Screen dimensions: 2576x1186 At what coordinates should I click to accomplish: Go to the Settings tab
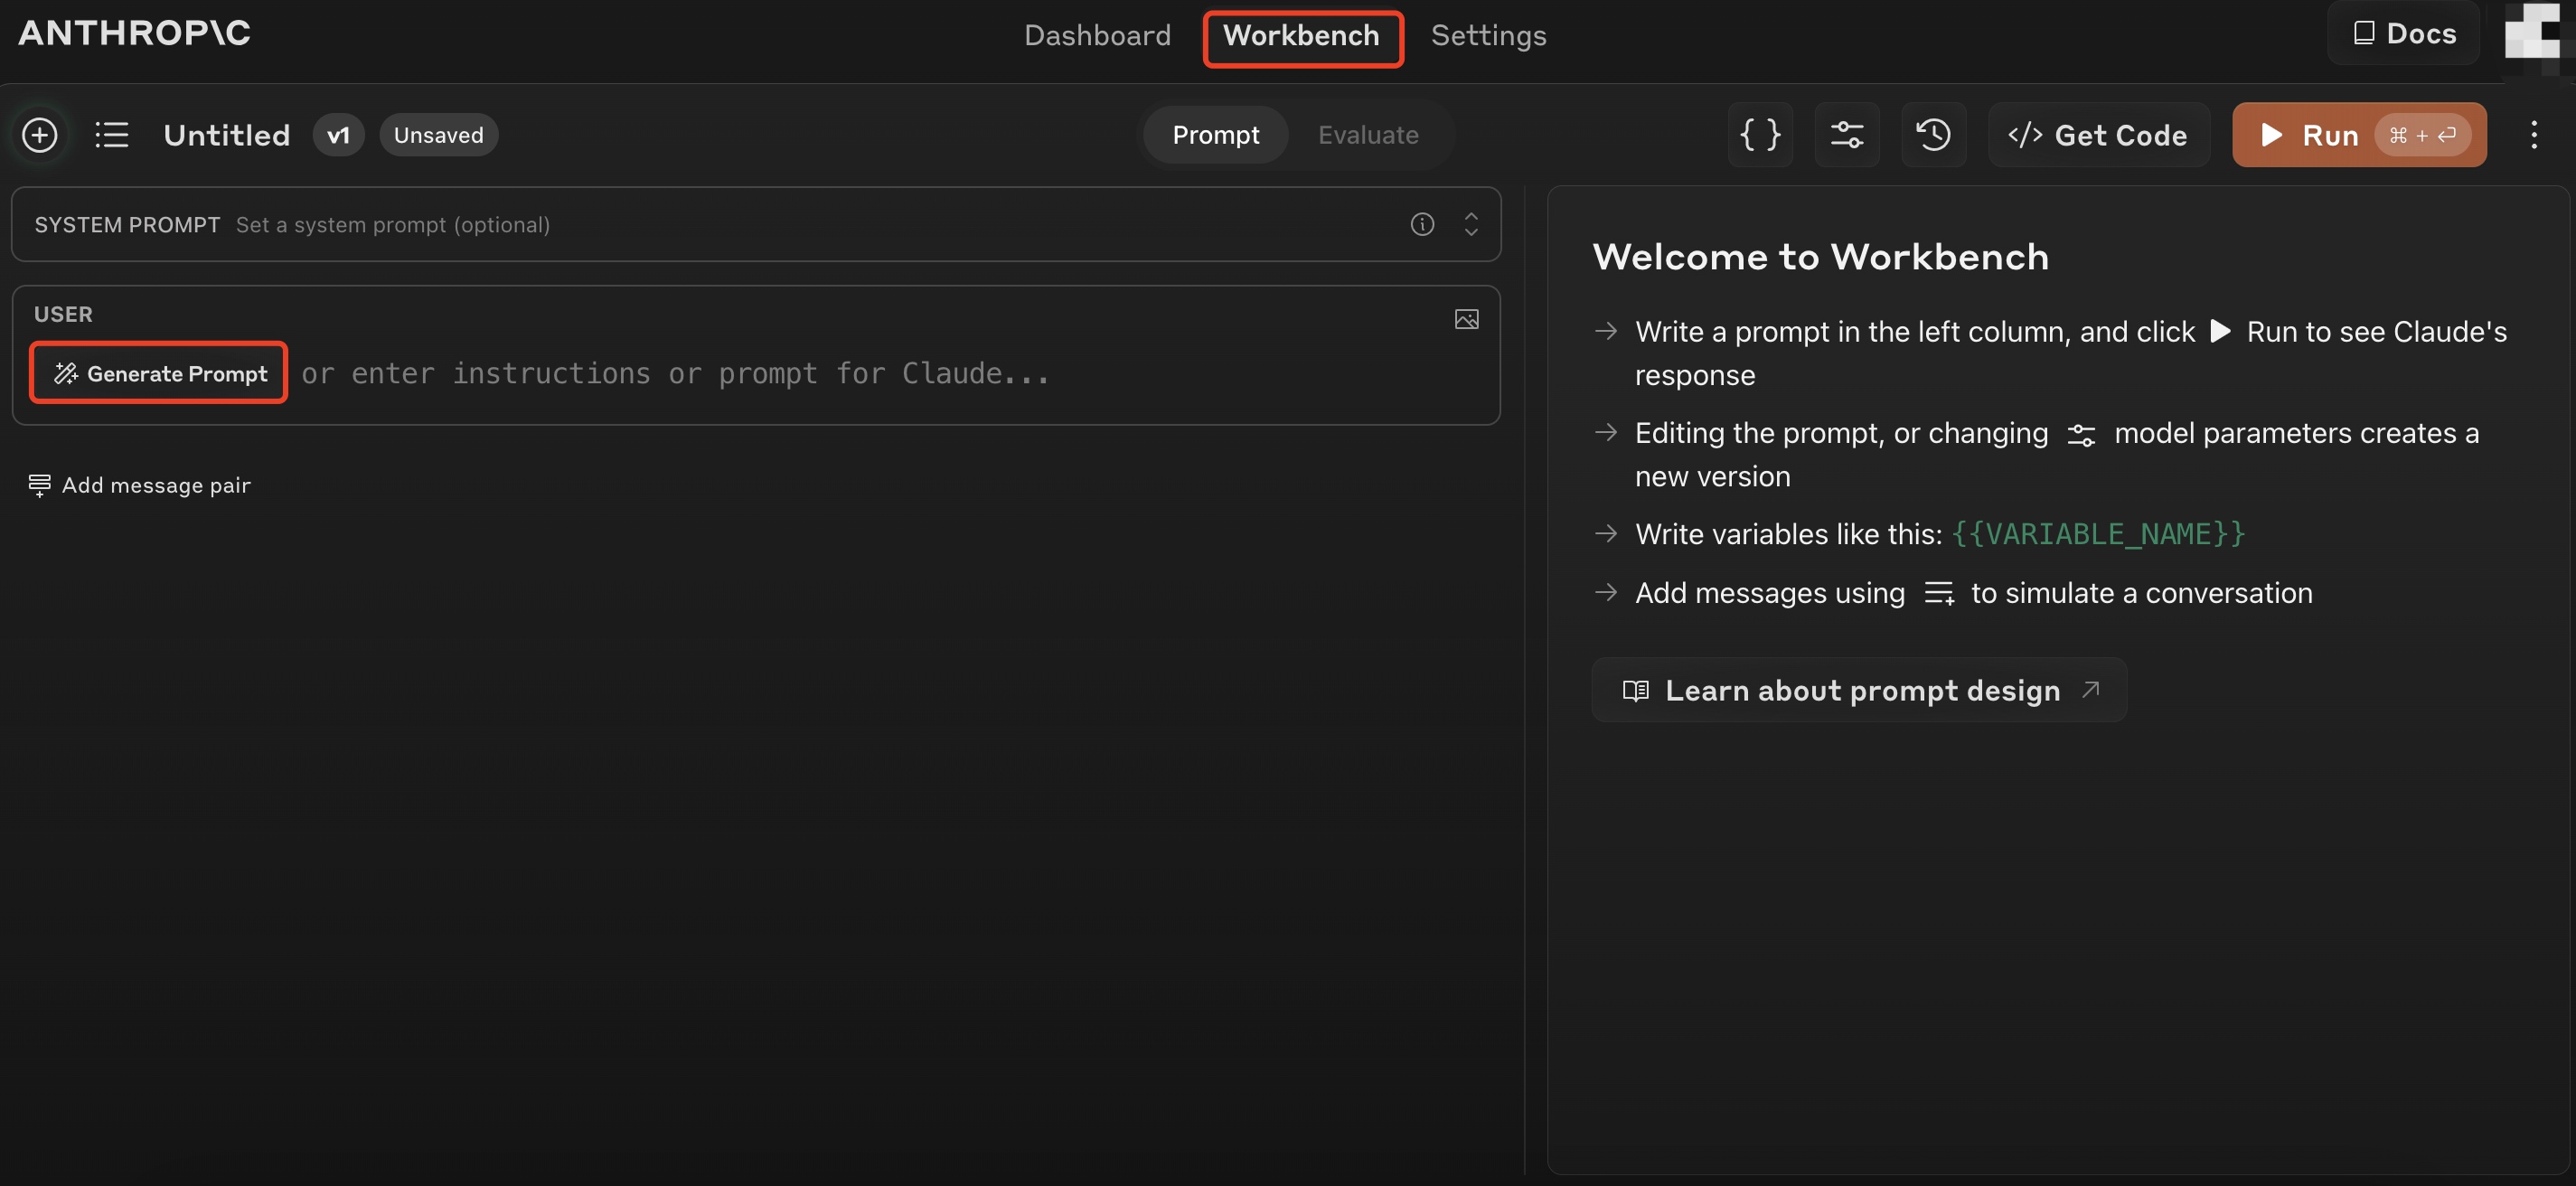[1488, 36]
